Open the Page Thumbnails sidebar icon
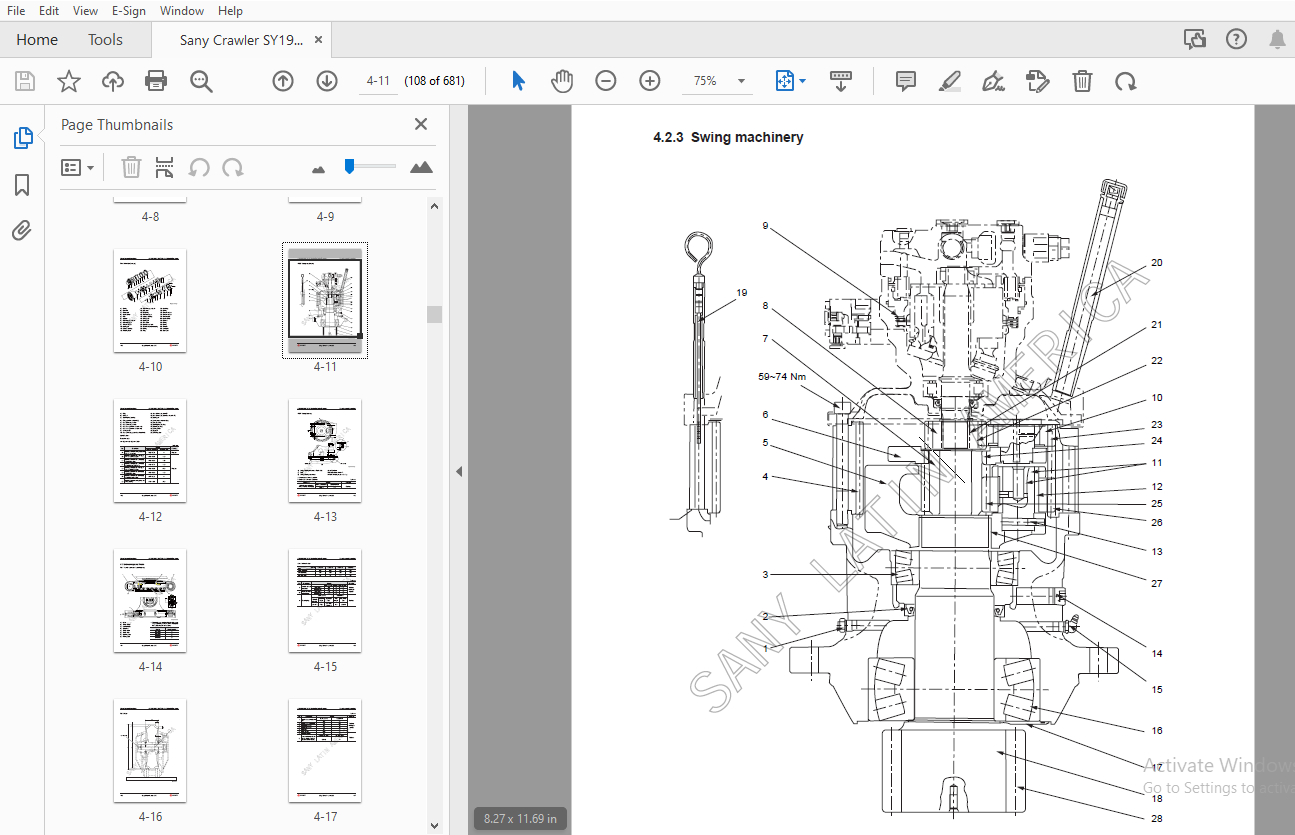Image resolution: width=1295 pixels, height=835 pixels. (x=23, y=138)
